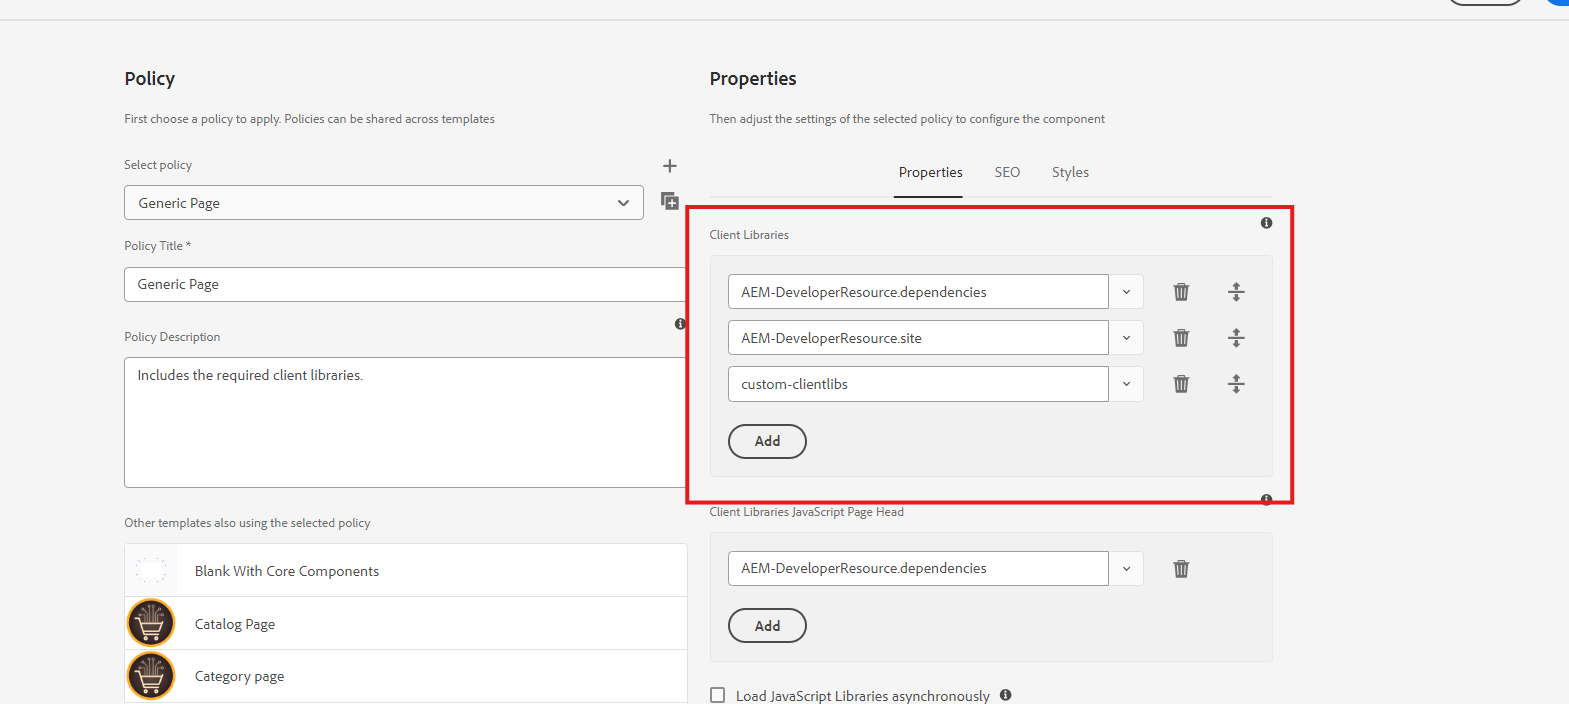Click Add button under Client Libraries
The width and height of the screenshot is (1569, 704).
(x=767, y=441)
